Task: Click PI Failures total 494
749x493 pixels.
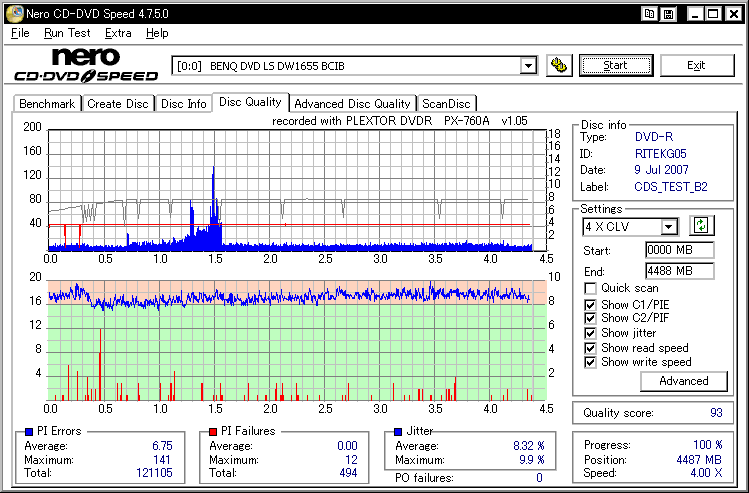Action: click(348, 473)
